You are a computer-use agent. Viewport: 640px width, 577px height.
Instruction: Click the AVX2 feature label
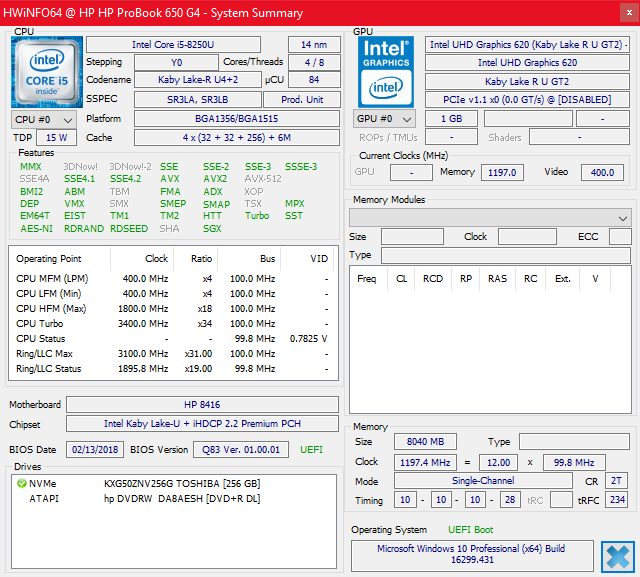215,179
